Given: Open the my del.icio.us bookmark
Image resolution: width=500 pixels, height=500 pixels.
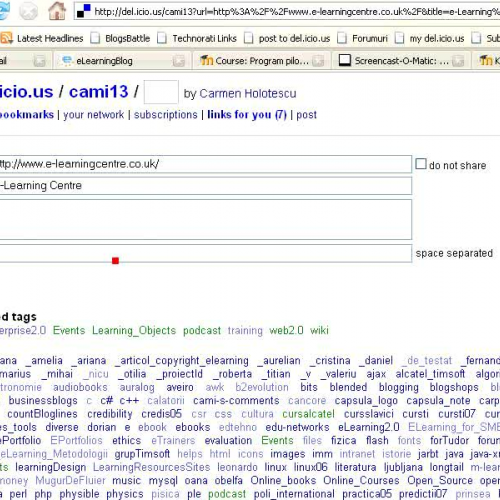Looking at the screenshot, I should click(437, 39).
